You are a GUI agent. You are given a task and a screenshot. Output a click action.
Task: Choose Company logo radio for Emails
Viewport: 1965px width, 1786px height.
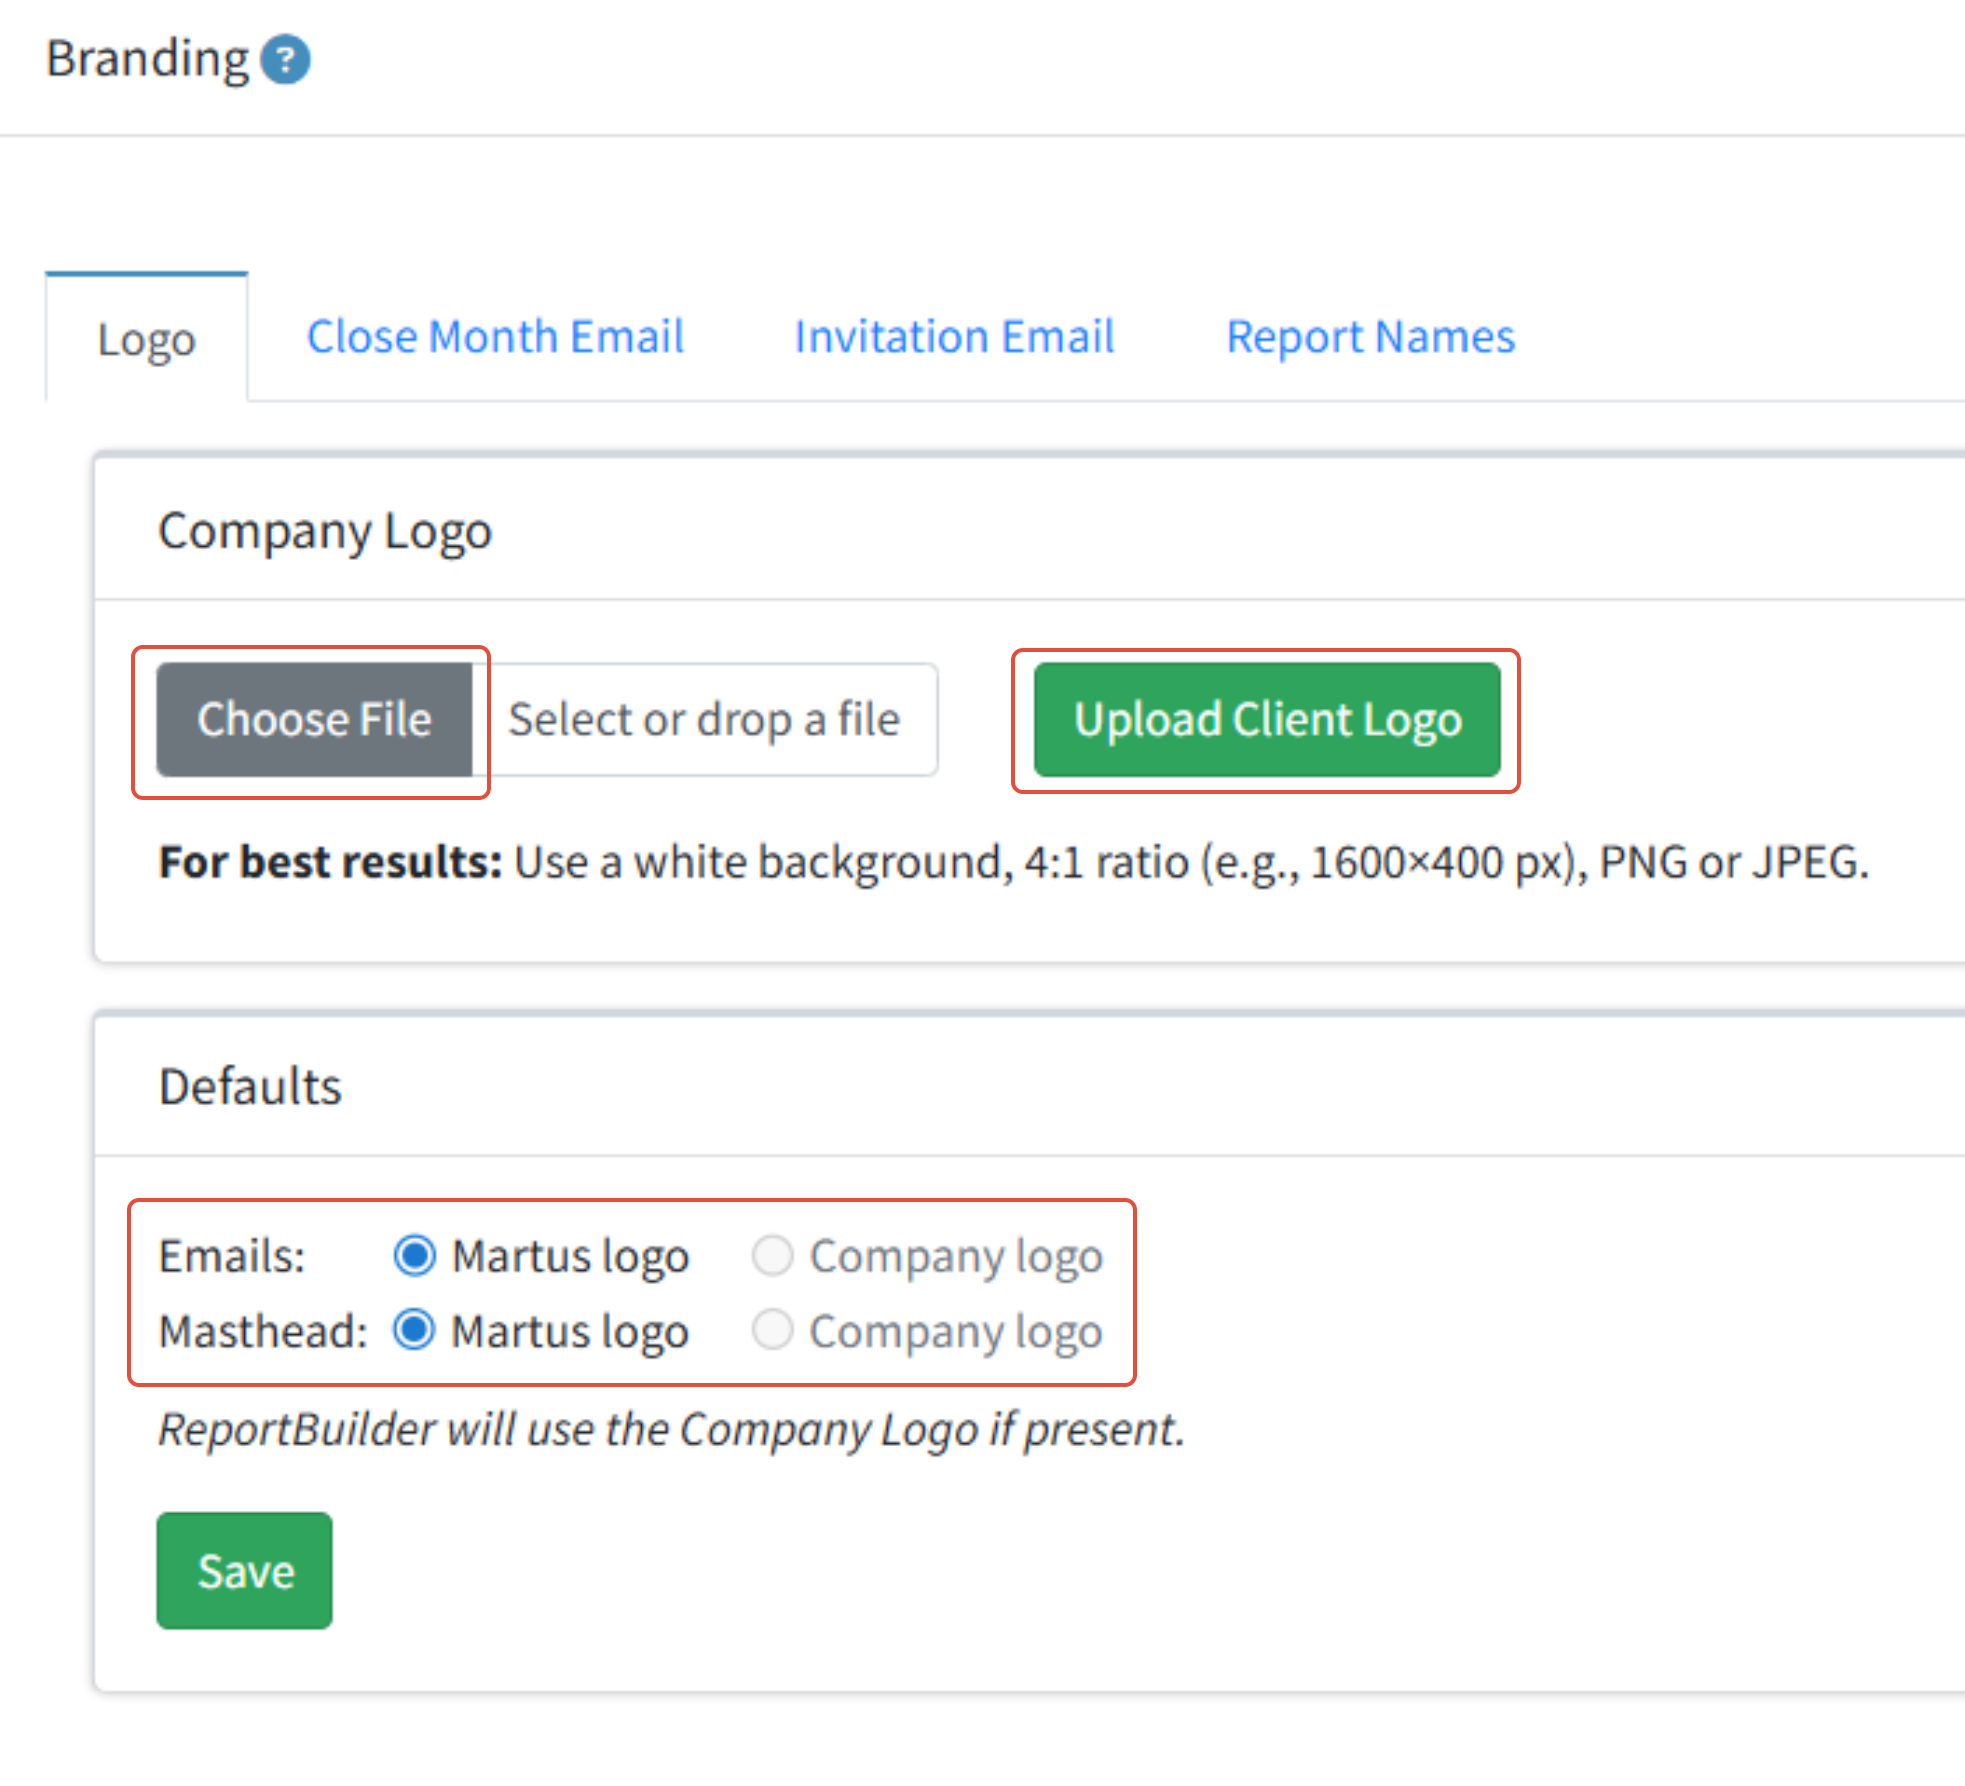coord(772,1255)
